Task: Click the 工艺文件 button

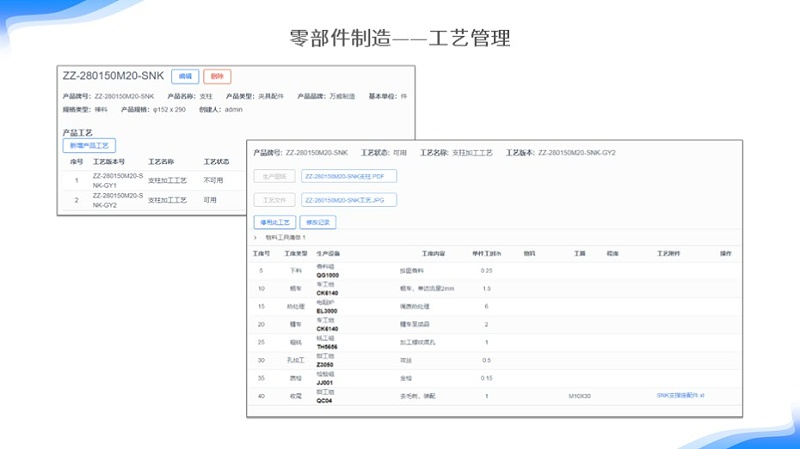Action: 275,200
